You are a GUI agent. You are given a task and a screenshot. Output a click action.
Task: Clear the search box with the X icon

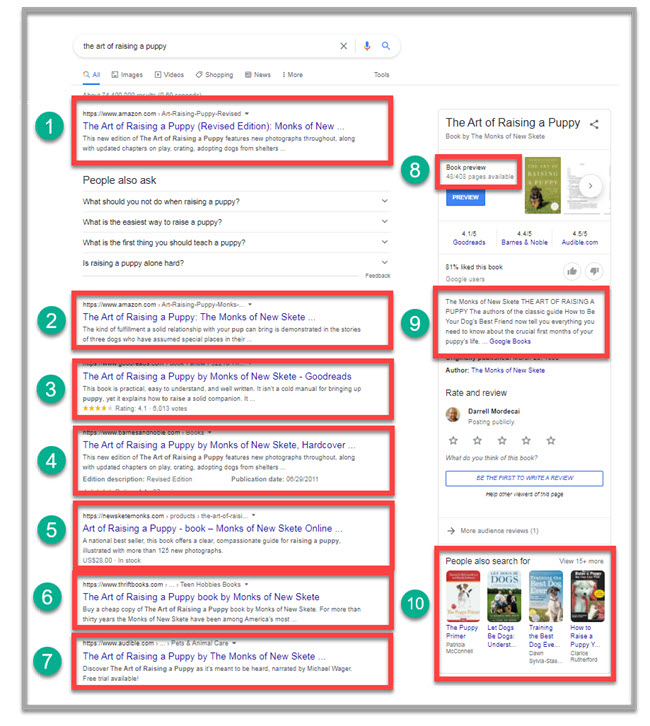[x=343, y=46]
